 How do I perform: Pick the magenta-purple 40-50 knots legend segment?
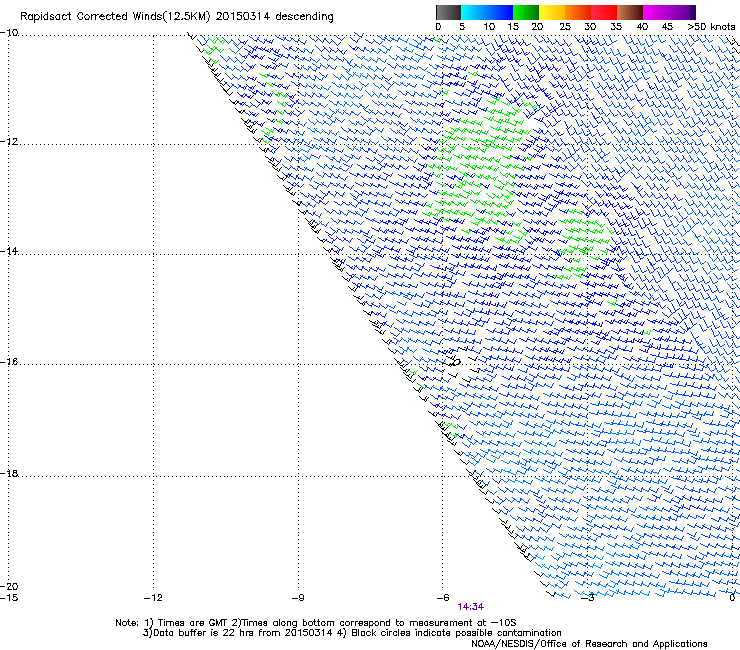669,12
